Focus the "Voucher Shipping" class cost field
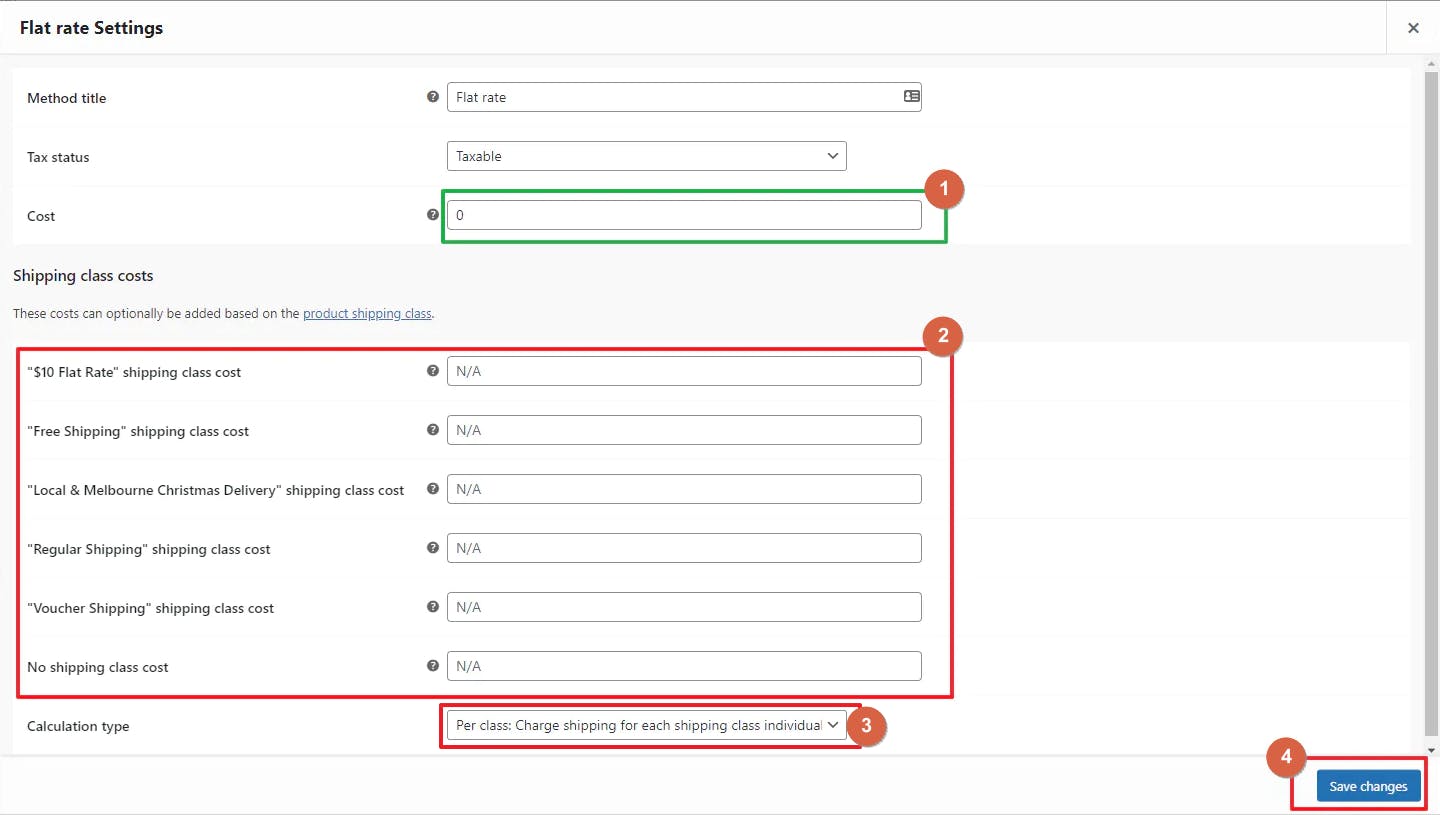This screenshot has height=815, width=1440. pos(684,607)
